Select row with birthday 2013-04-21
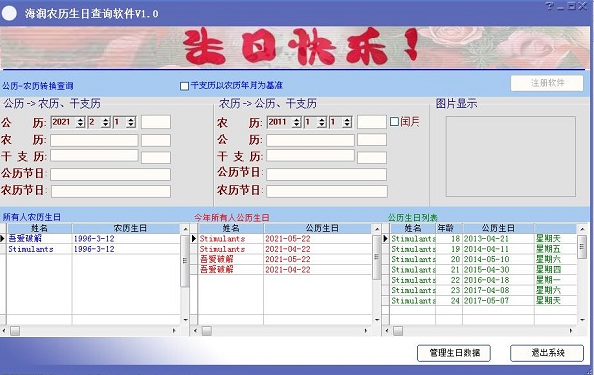594x375 pixels. (x=483, y=239)
